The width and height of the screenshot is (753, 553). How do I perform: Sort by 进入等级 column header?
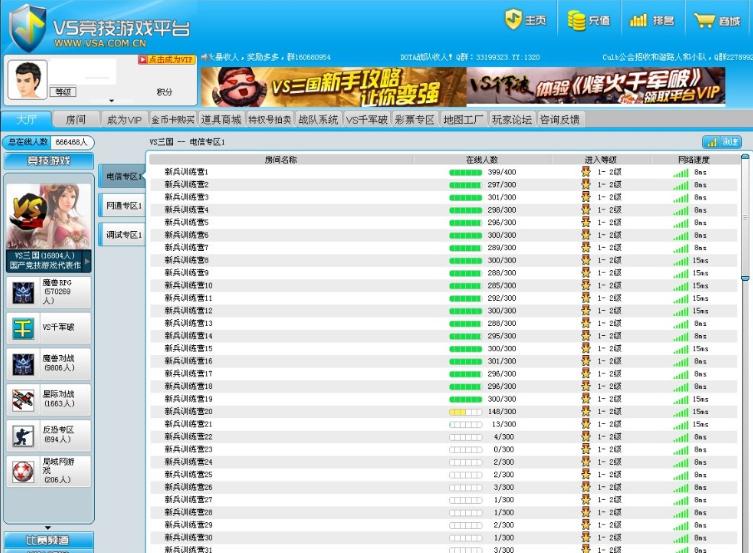(x=601, y=160)
